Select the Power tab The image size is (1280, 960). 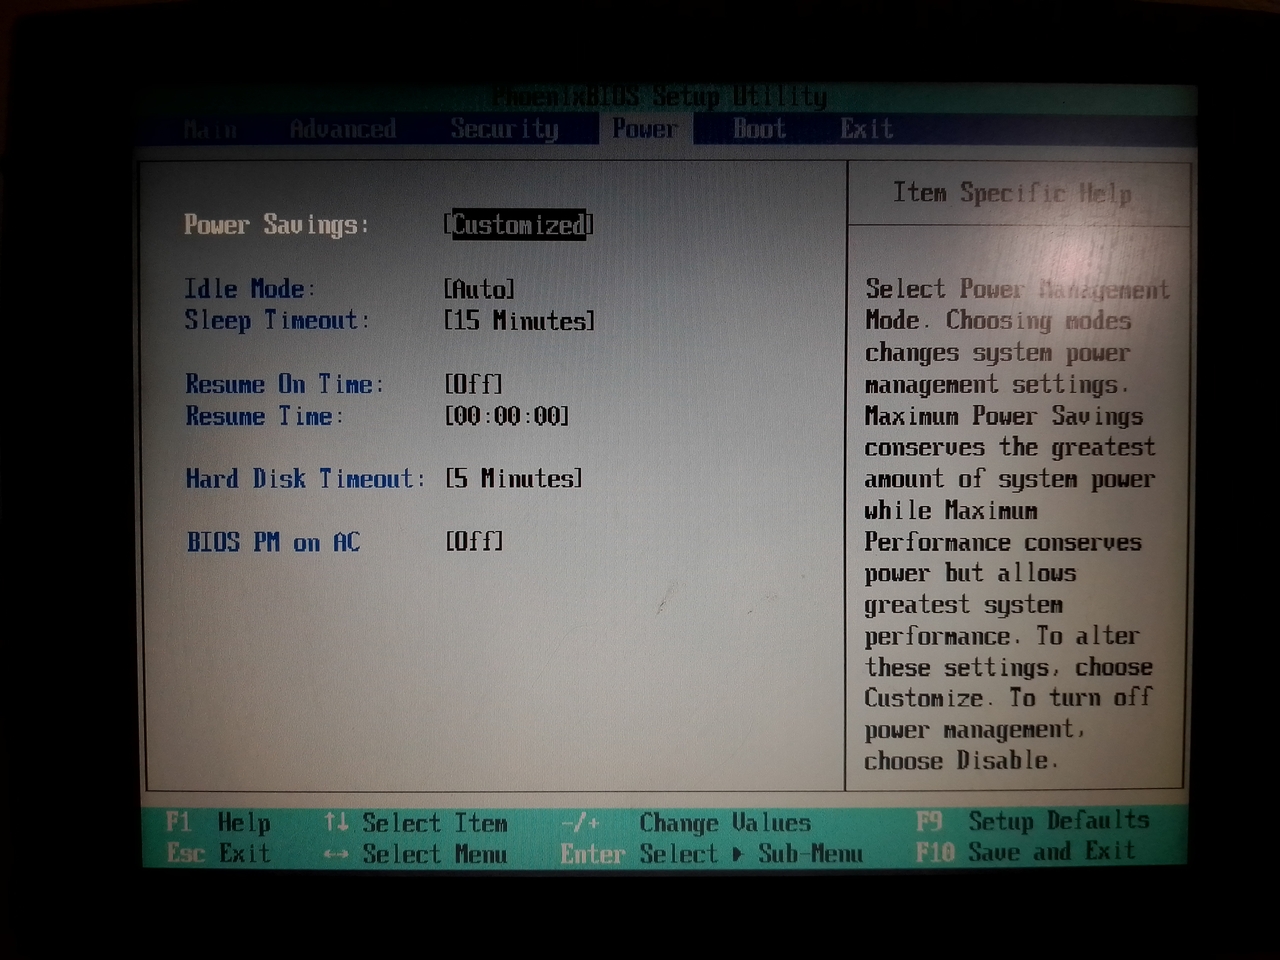[x=645, y=129]
